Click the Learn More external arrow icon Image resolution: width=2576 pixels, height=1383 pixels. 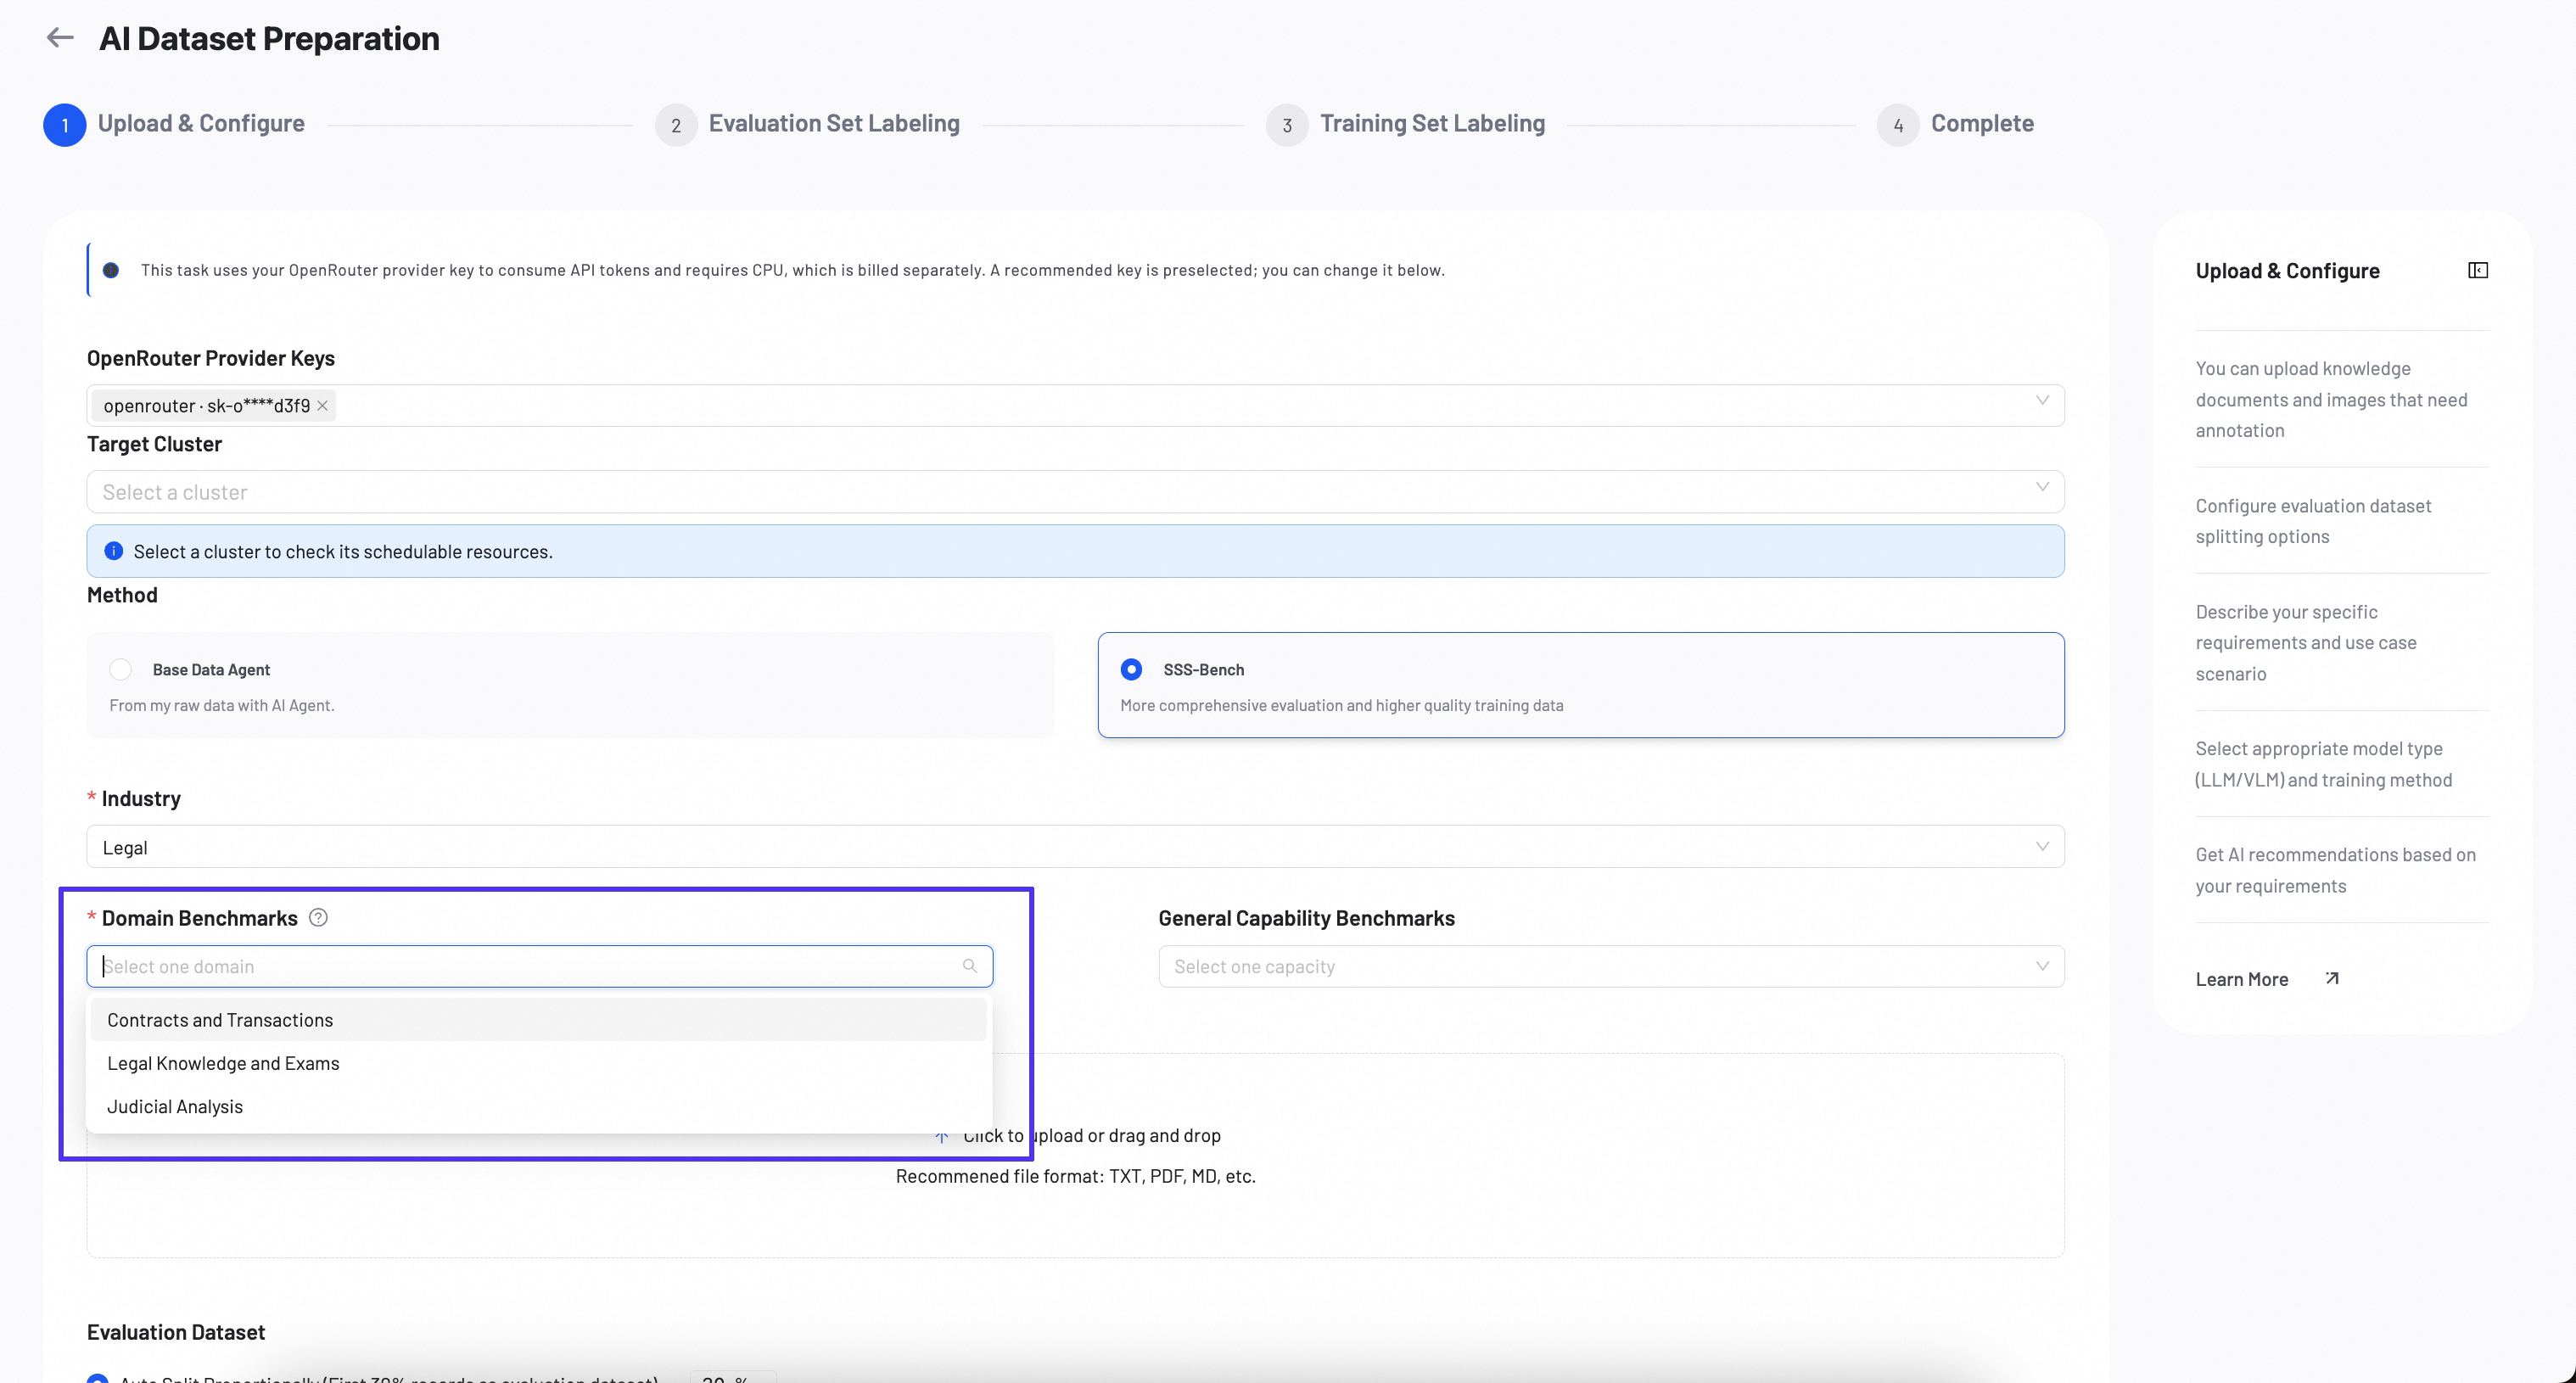[x=2332, y=979]
